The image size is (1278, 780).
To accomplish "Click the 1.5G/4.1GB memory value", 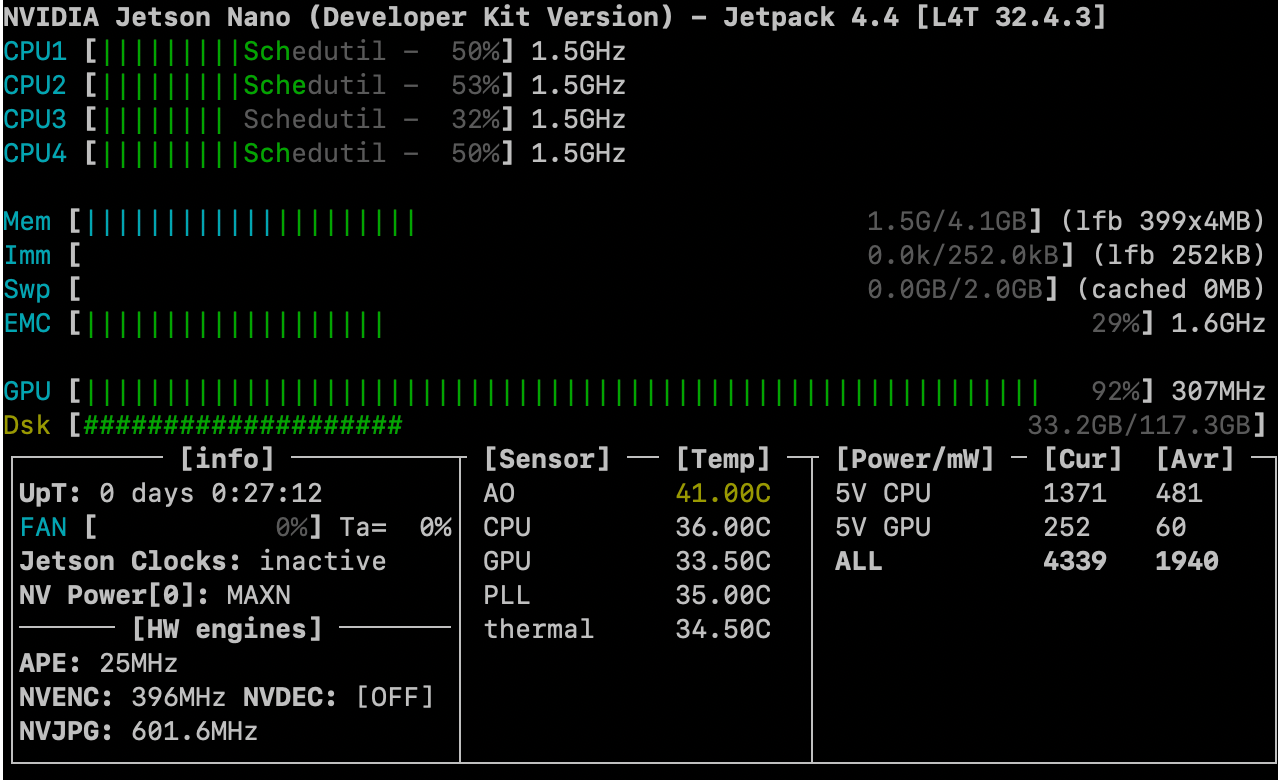I will pos(948,221).
